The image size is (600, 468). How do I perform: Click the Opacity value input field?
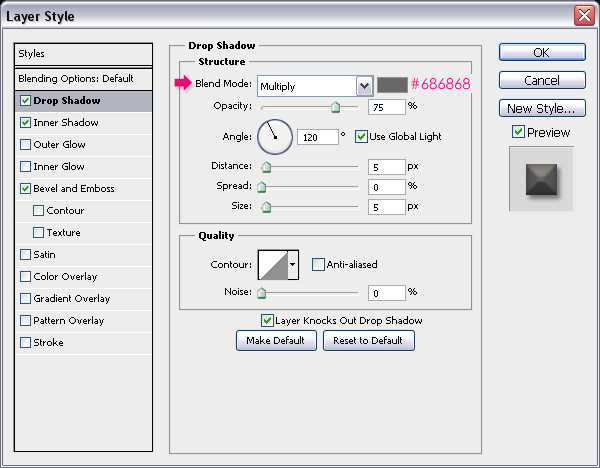[x=386, y=107]
